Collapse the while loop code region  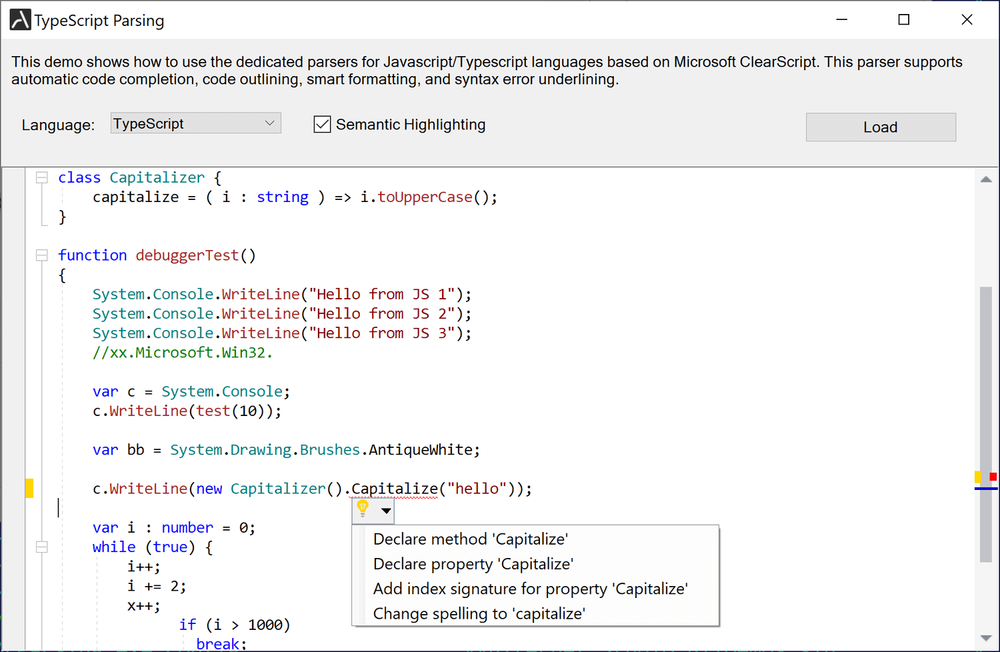click(41, 546)
